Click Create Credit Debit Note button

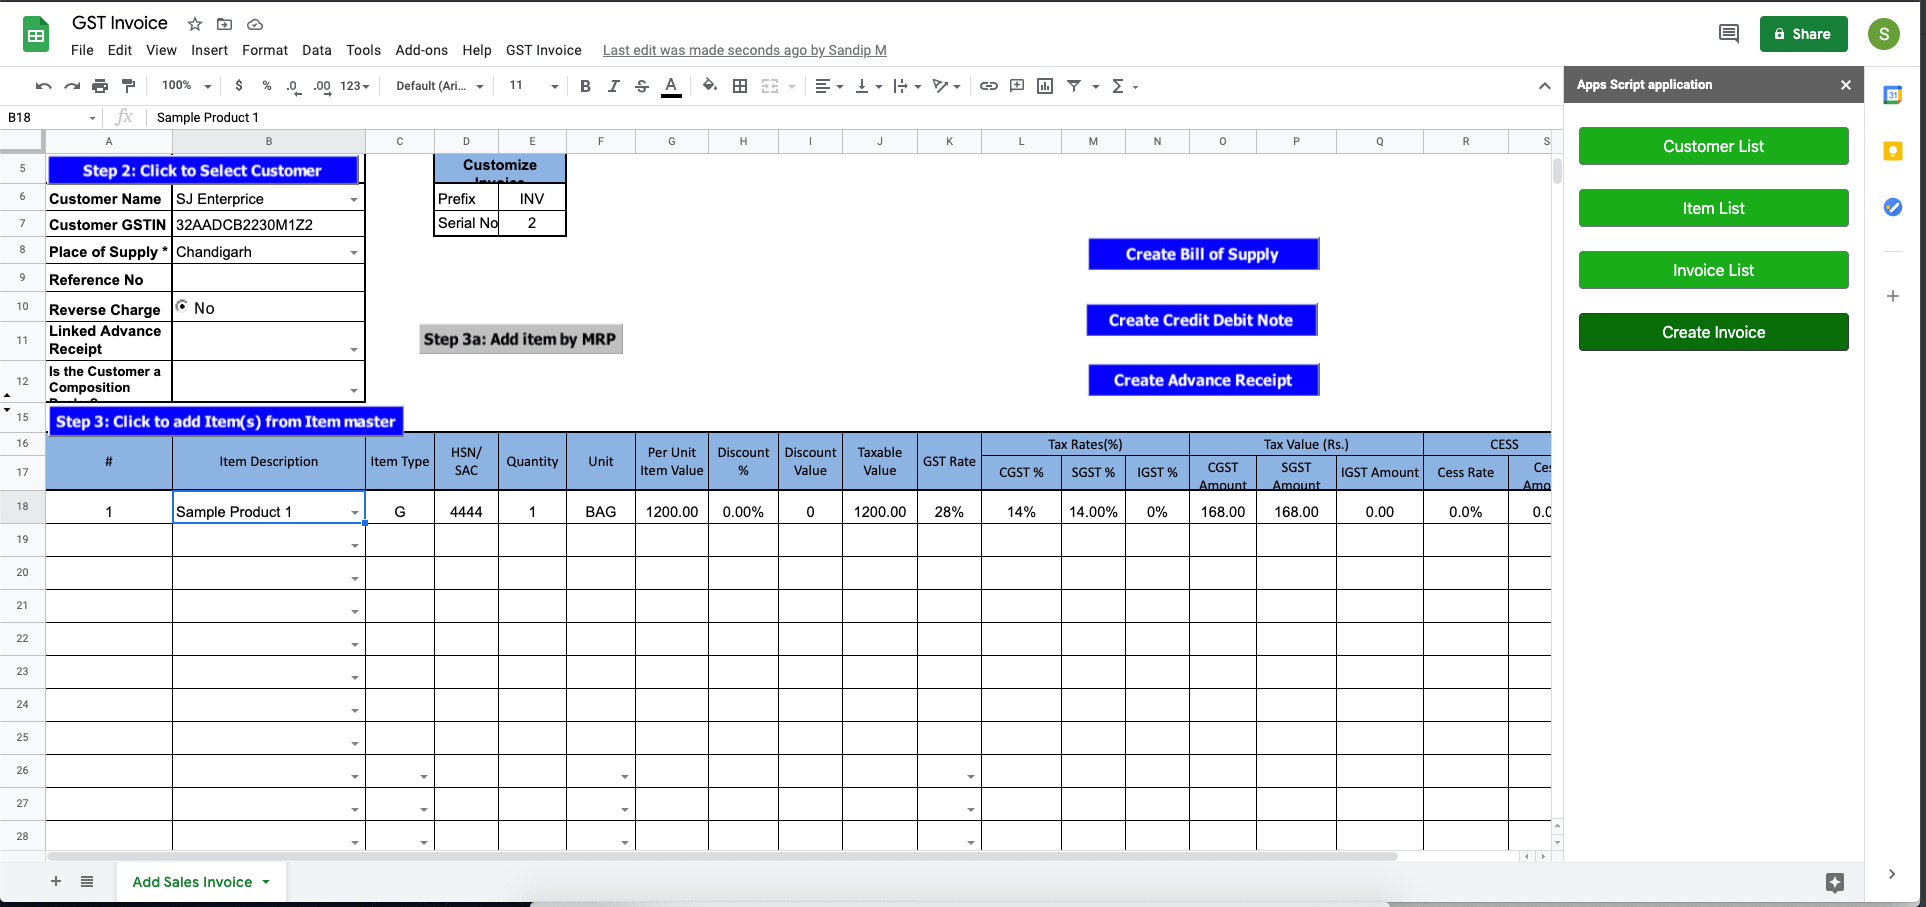[x=1201, y=320]
